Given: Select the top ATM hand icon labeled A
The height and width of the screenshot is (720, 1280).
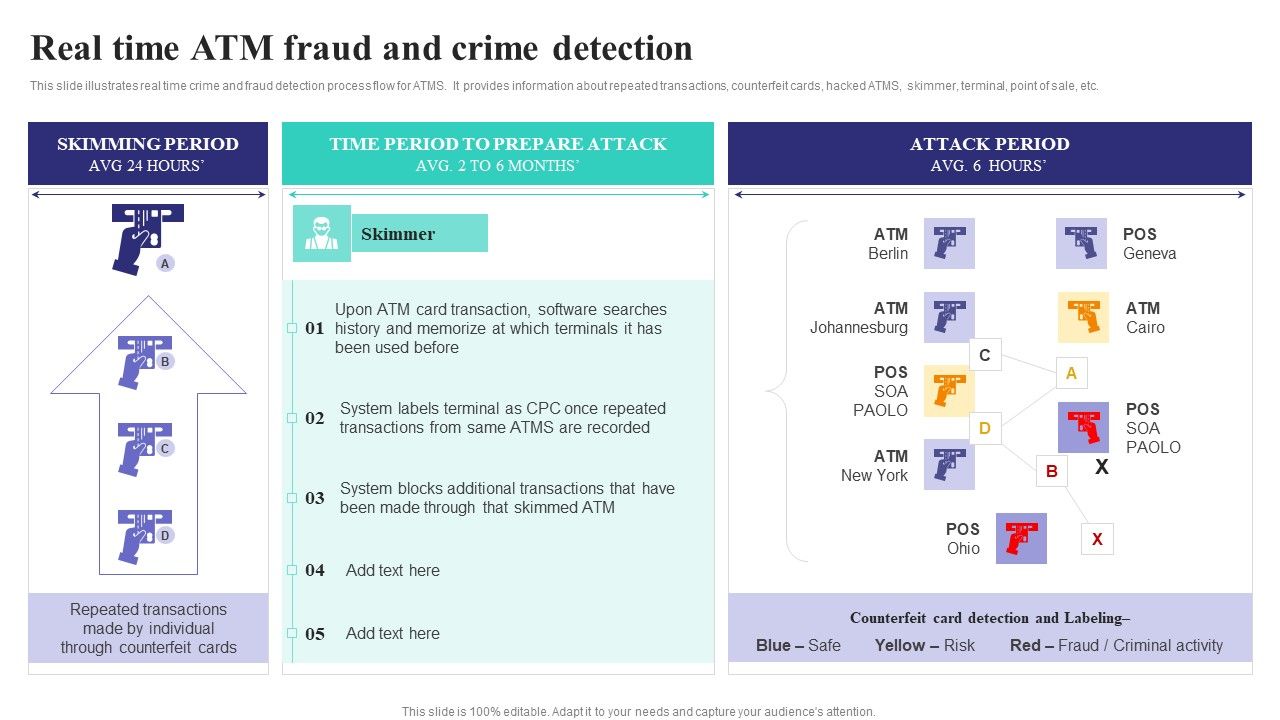Looking at the screenshot, I should [146, 238].
